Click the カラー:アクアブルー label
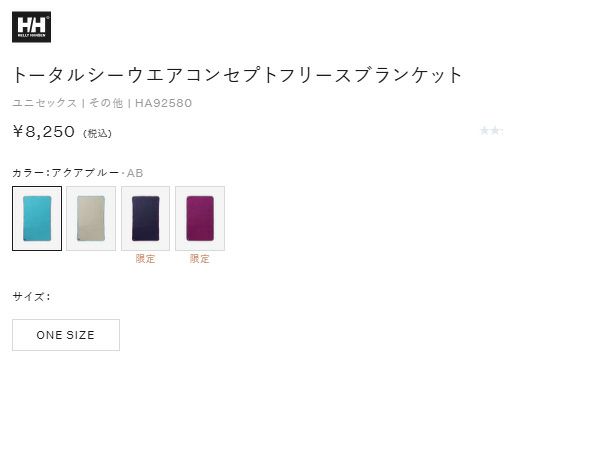Image resolution: width=600 pixels, height=450 pixels. (x=66, y=173)
